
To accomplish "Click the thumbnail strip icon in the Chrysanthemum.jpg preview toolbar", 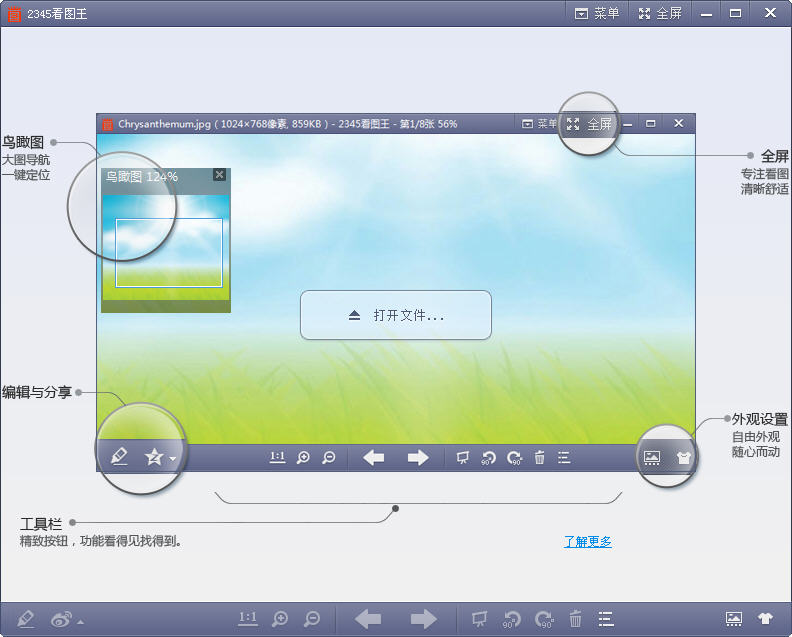I will [x=652, y=458].
